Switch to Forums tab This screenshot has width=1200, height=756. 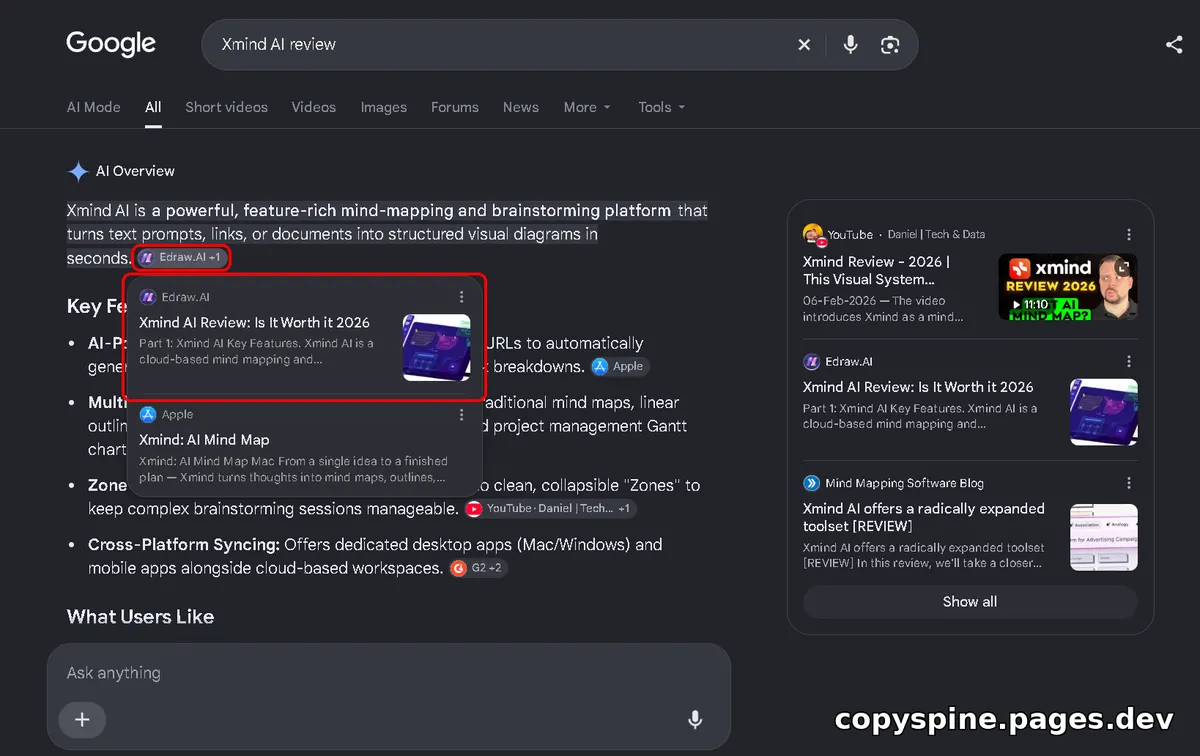[x=455, y=107]
